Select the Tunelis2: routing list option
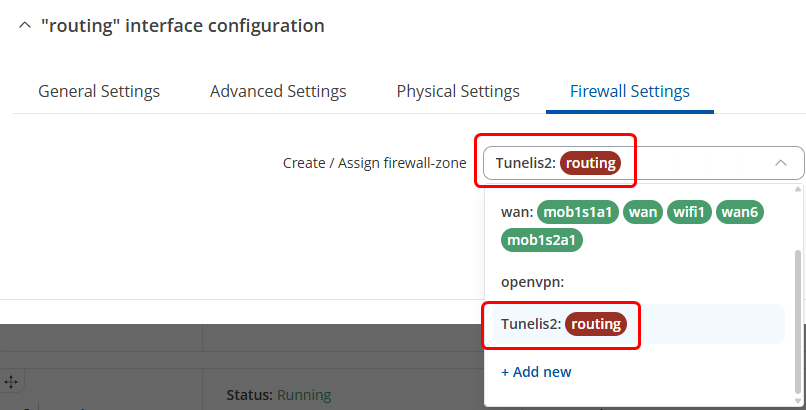 pos(638,324)
